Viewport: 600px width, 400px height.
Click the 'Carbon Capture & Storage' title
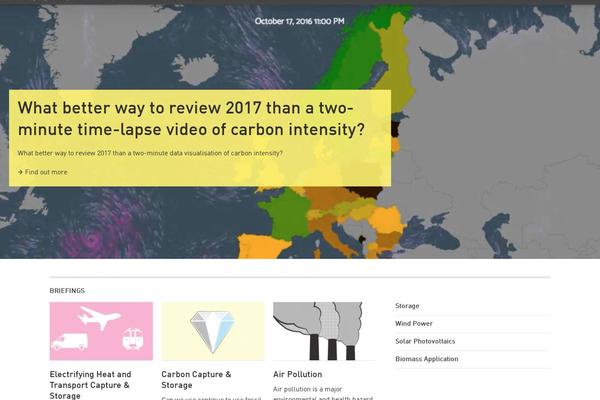pyautogui.click(x=196, y=380)
